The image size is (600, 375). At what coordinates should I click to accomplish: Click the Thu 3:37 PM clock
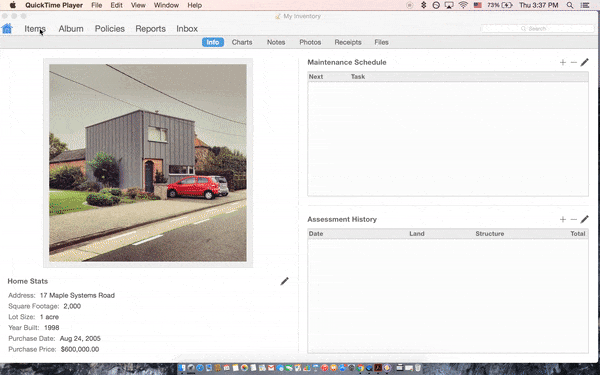(538, 5)
